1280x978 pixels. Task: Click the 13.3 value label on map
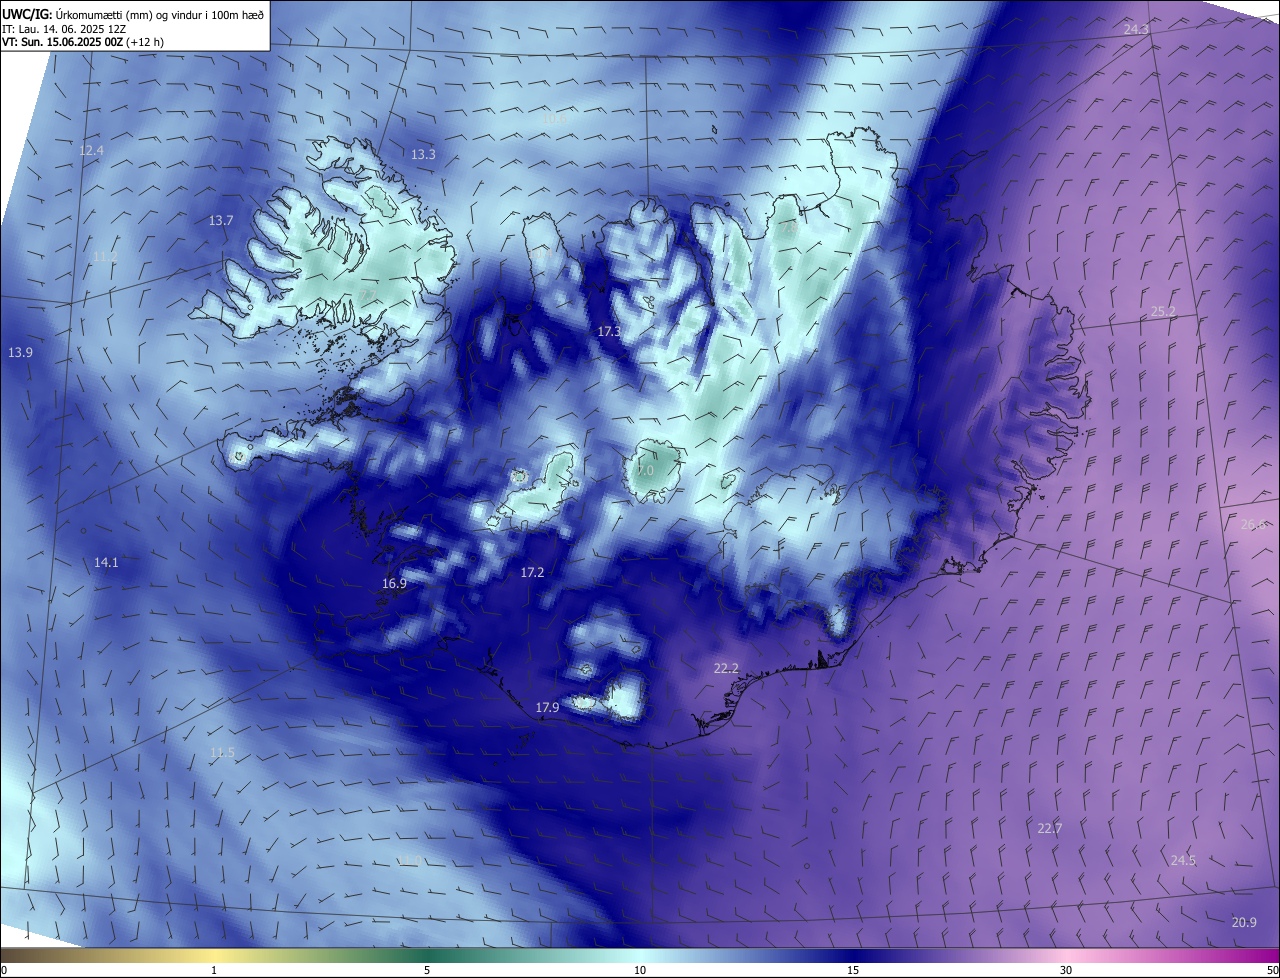[x=423, y=154]
